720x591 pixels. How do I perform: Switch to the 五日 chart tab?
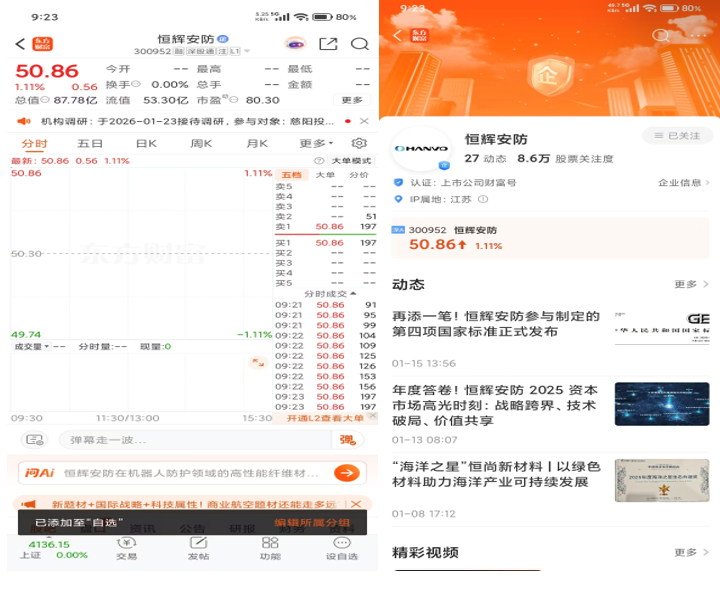tap(90, 144)
